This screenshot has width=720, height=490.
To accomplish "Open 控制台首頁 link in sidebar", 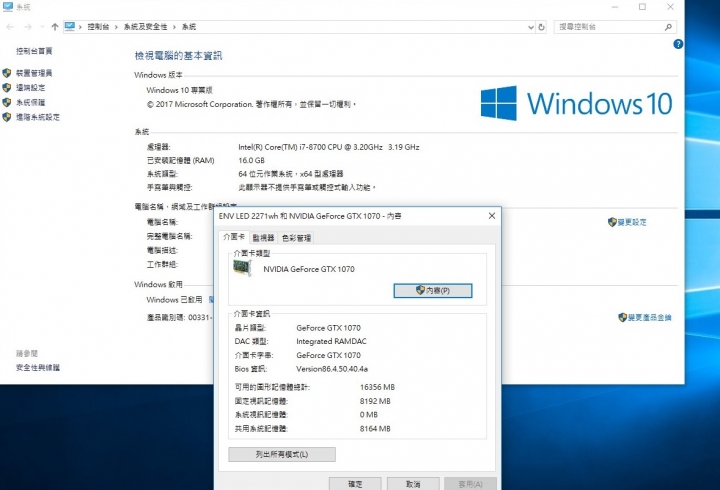I will coord(34,51).
